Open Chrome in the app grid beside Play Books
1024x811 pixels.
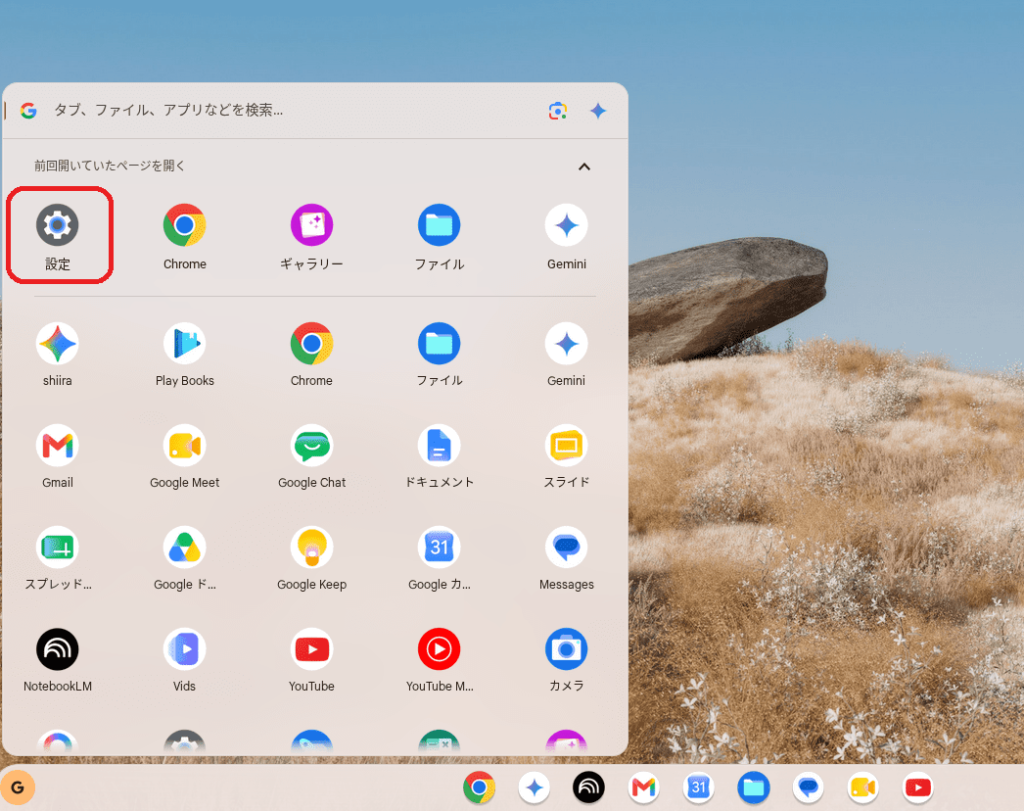tap(312, 354)
